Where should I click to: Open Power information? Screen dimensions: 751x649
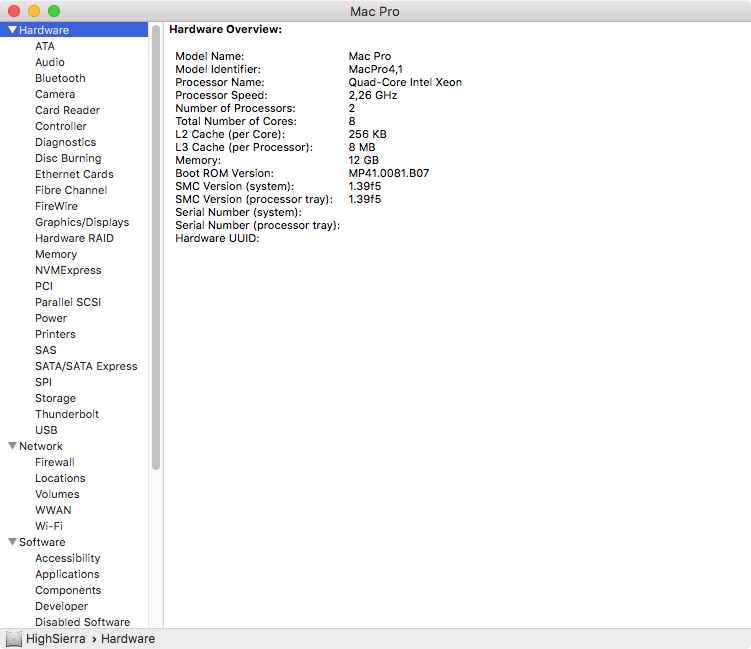pyautogui.click(x=51, y=318)
